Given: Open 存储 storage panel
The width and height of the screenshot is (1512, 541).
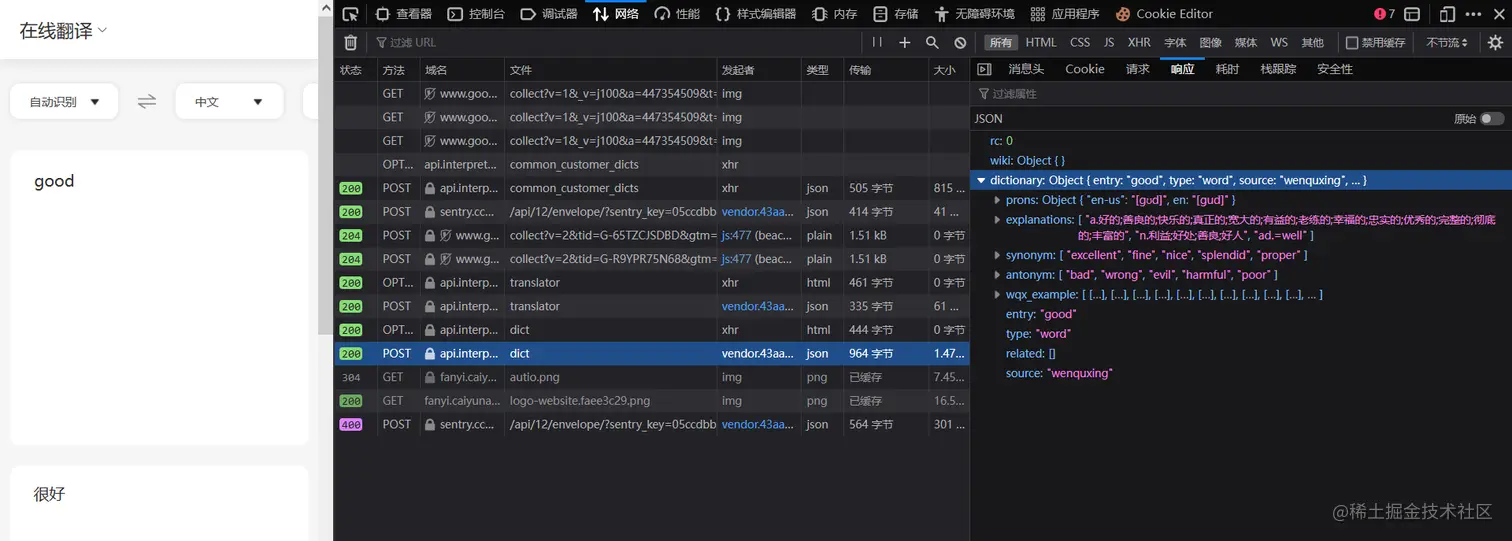Looking at the screenshot, I should [x=896, y=14].
